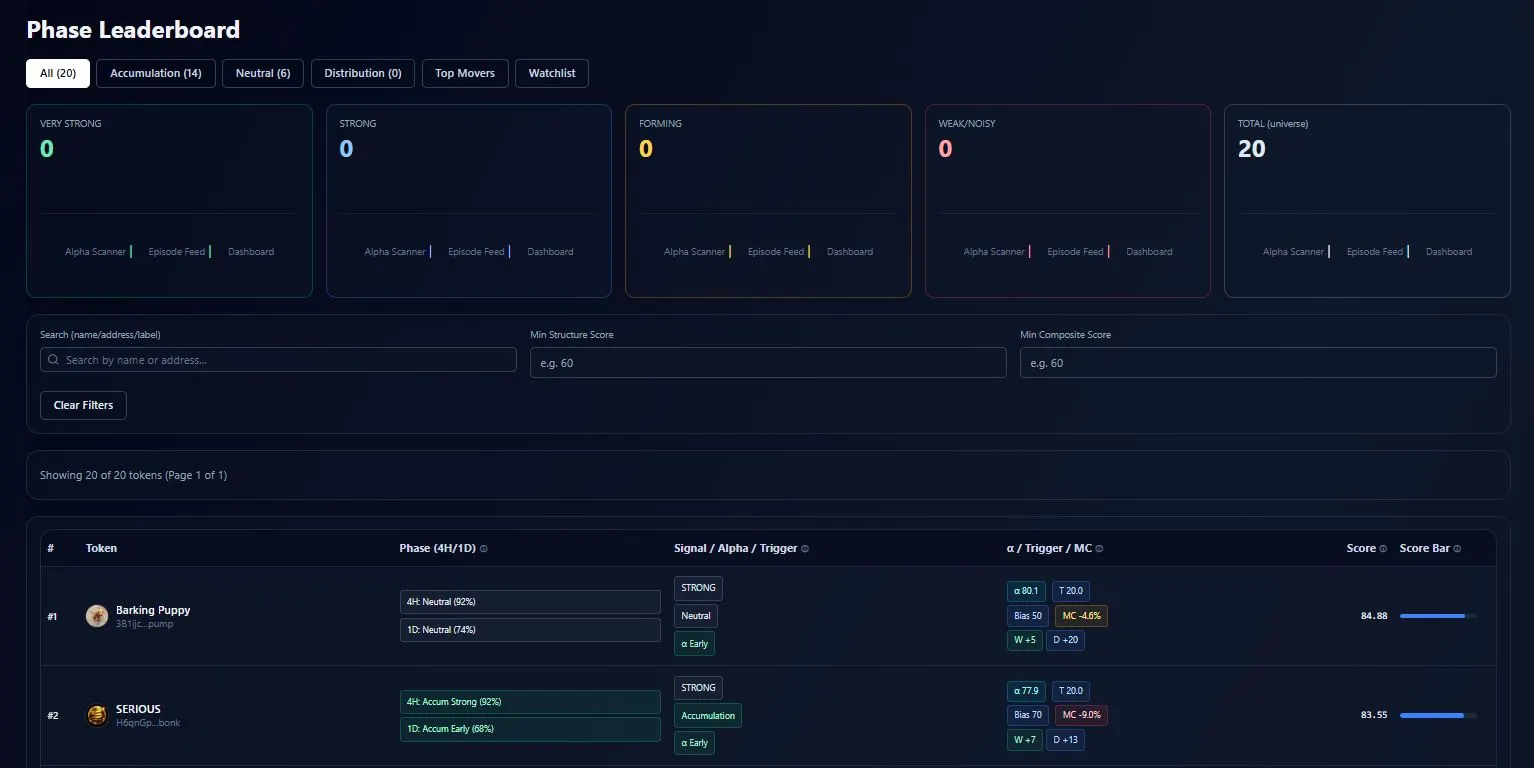Switch to the Top Movers tab
The height and width of the screenshot is (768, 1534).
(464, 73)
